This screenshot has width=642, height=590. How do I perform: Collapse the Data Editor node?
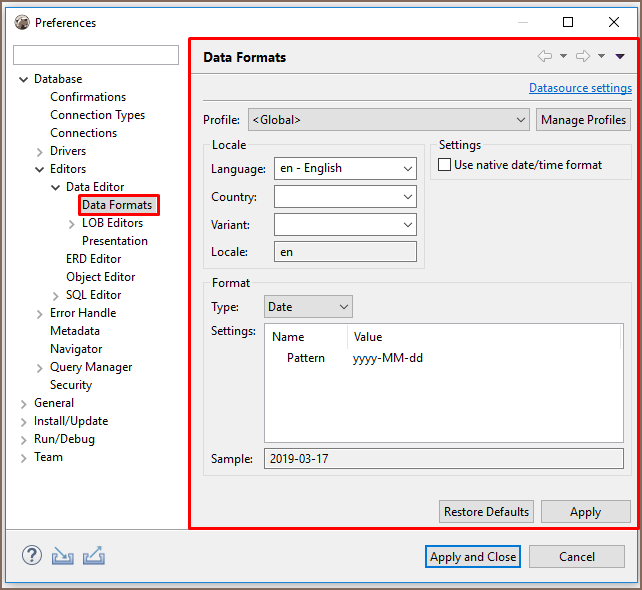click(x=55, y=188)
